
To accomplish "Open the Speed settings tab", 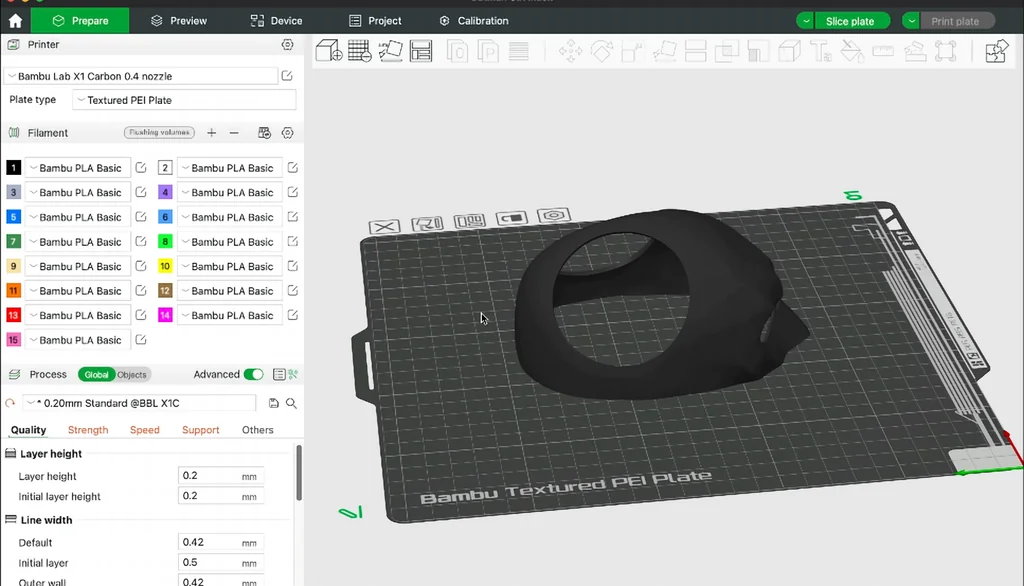I will click(144, 430).
